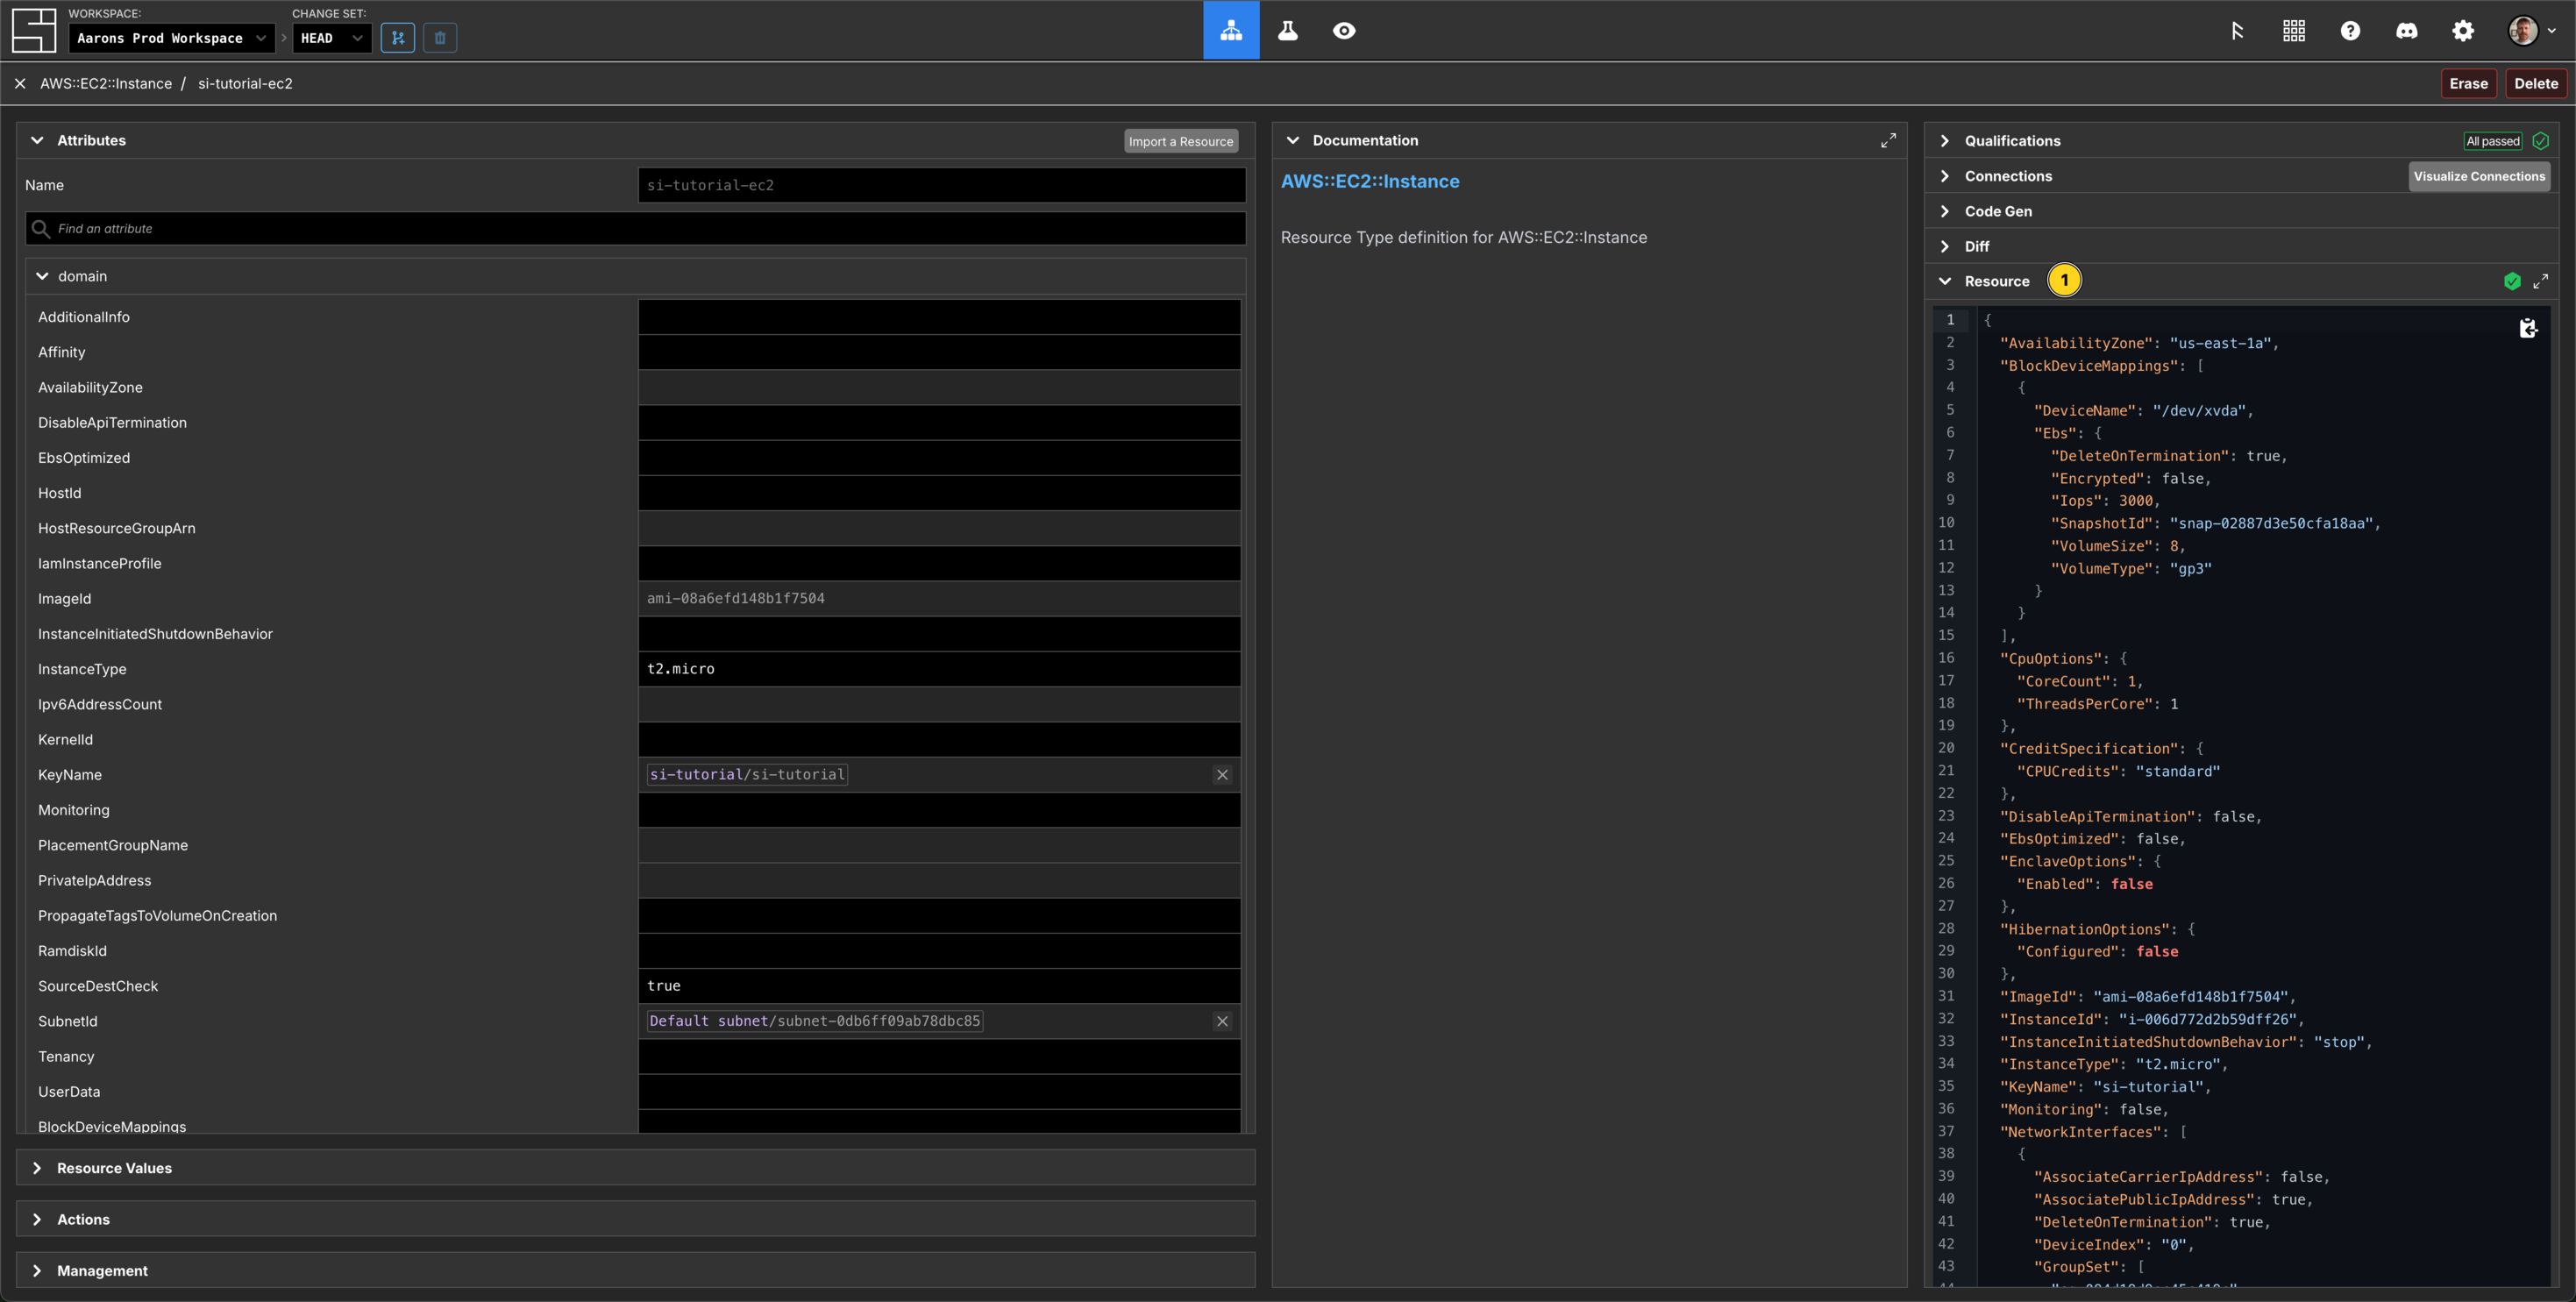Open the help question mark icon
The image size is (2576, 1302).
[x=2350, y=31]
